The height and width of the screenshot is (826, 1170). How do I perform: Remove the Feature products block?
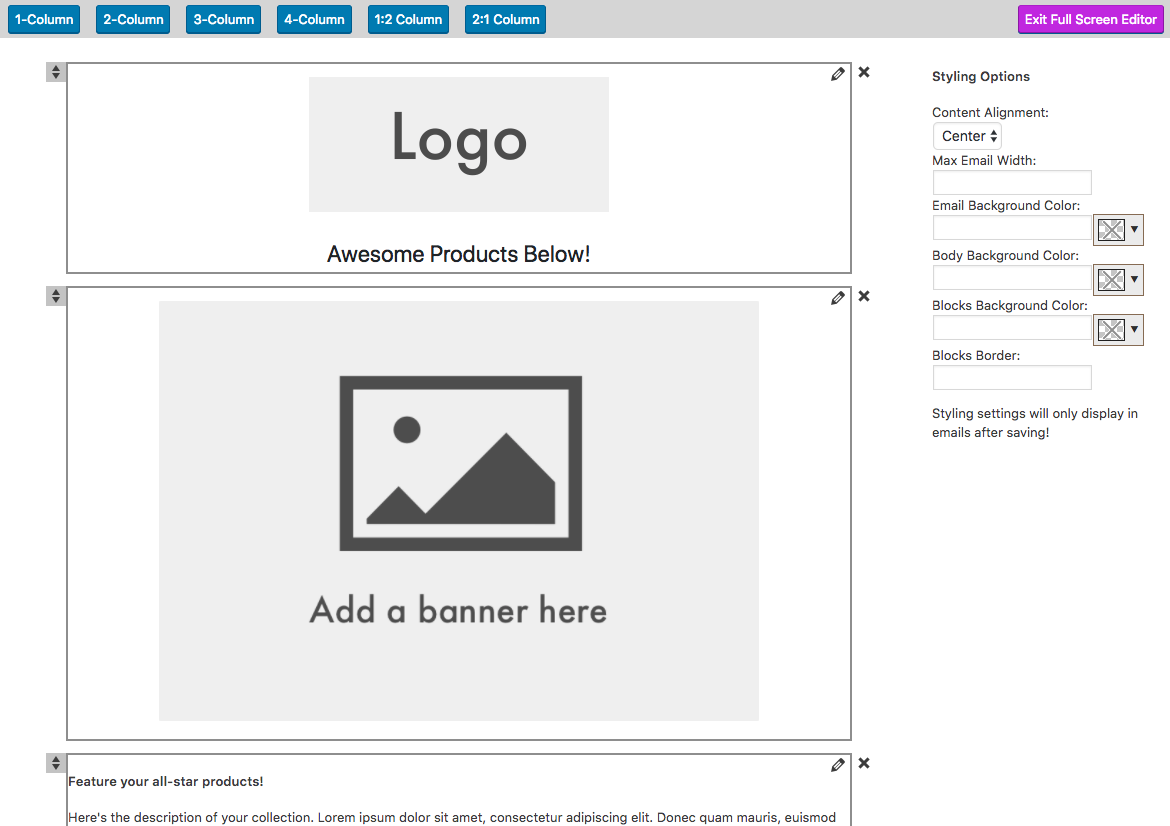tap(864, 763)
